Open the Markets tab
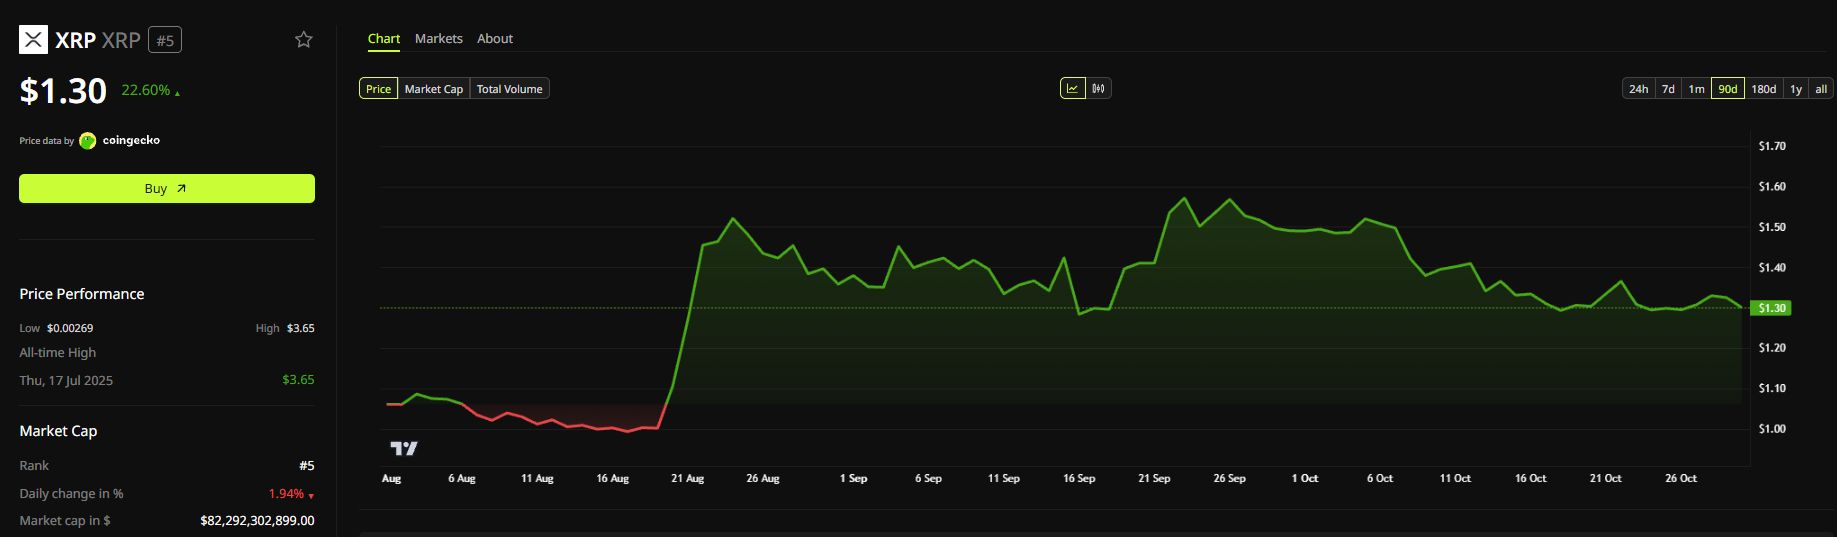This screenshot has height=537, width=1837. (439, 39)
